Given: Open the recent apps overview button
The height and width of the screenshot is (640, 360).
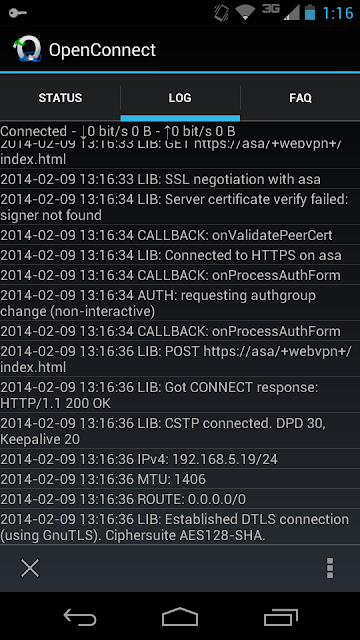Looking at the screenshot, I should coord(280,617).
